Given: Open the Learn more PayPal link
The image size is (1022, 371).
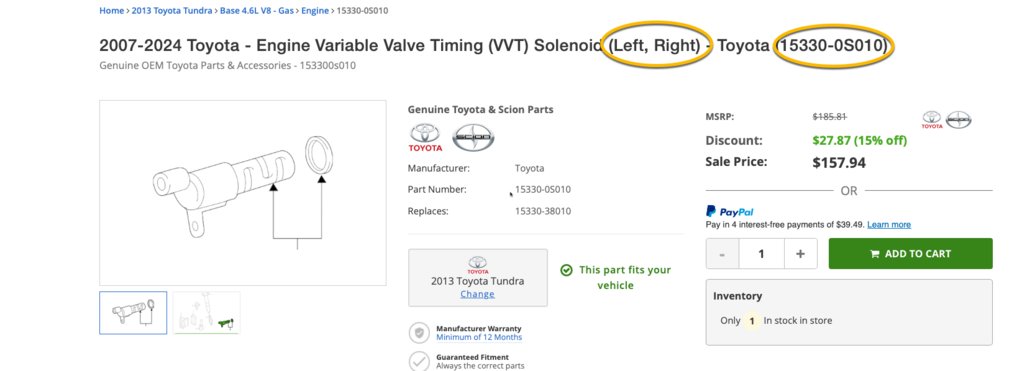Looking at the screenshot, I should (889, 224).
